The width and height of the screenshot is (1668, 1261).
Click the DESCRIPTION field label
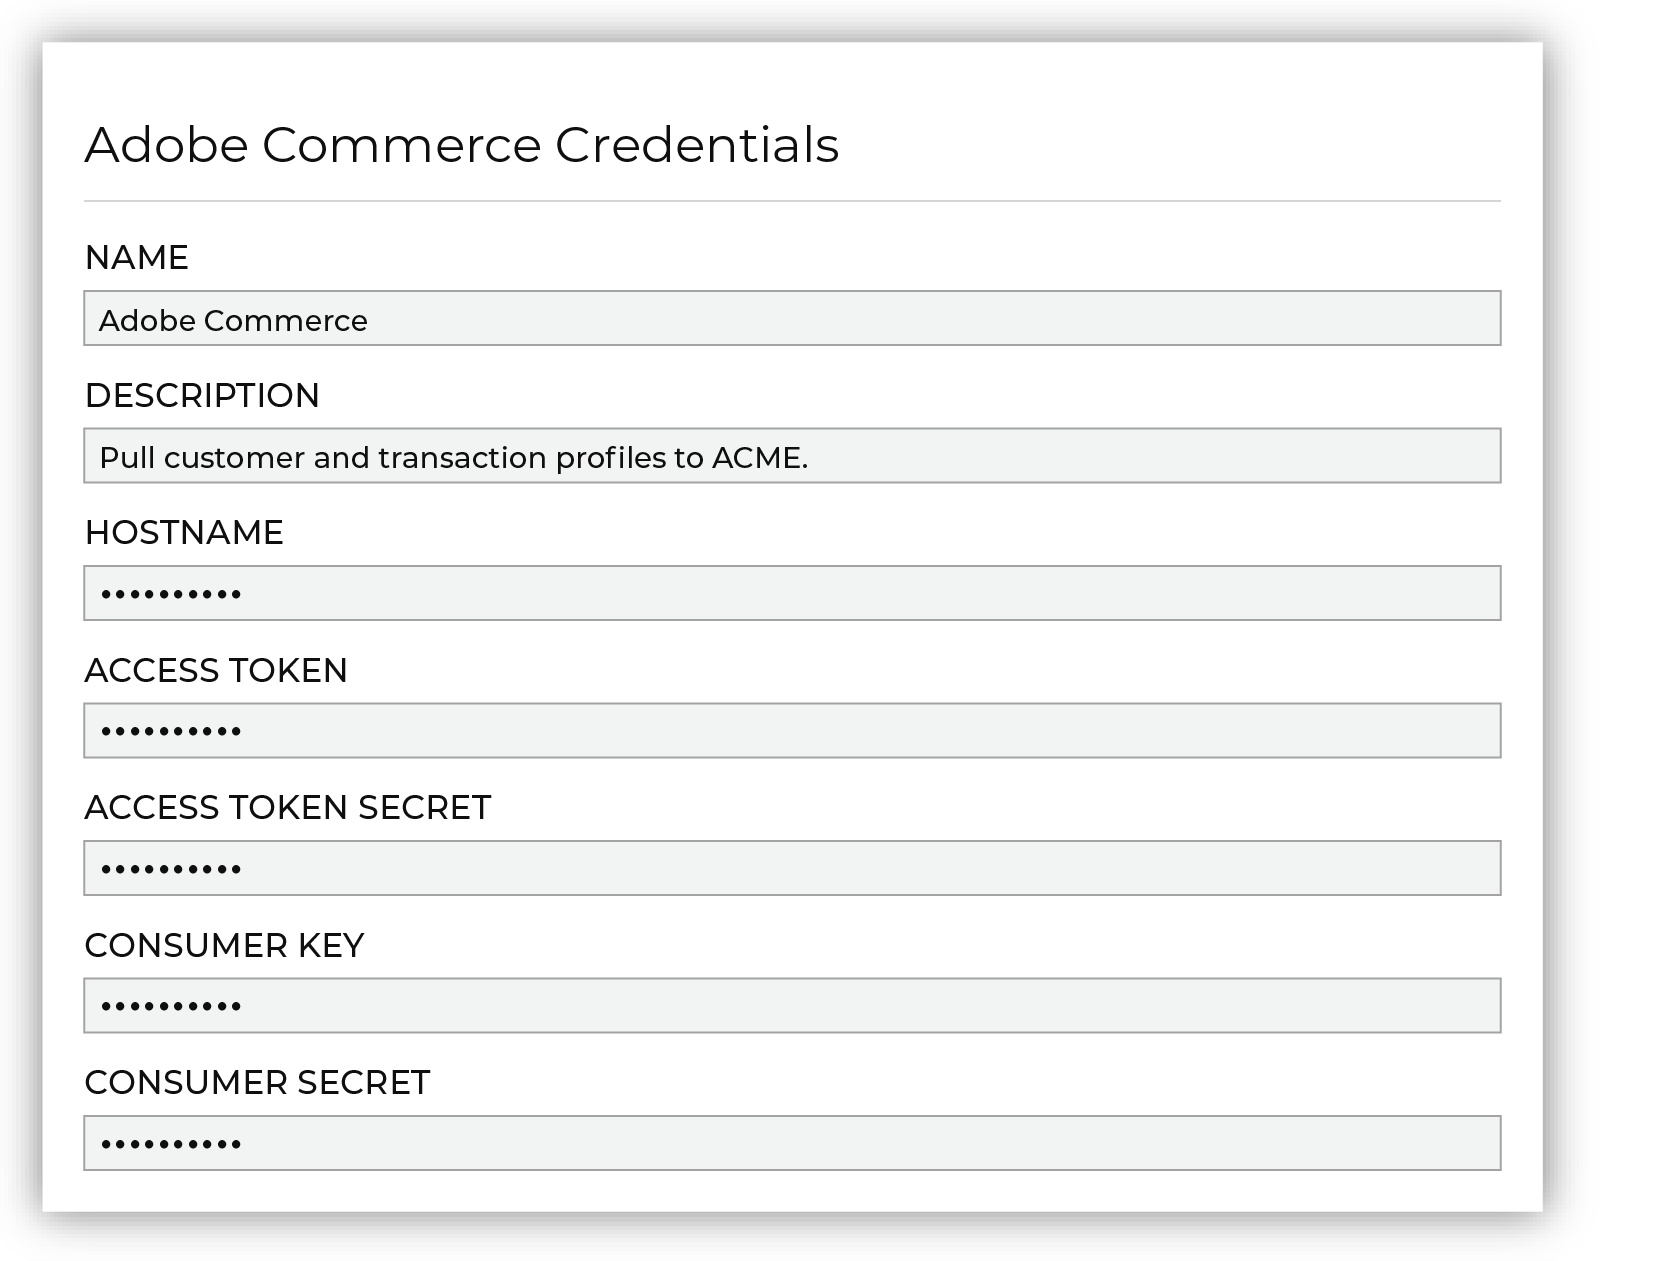(x=202, y=396)
